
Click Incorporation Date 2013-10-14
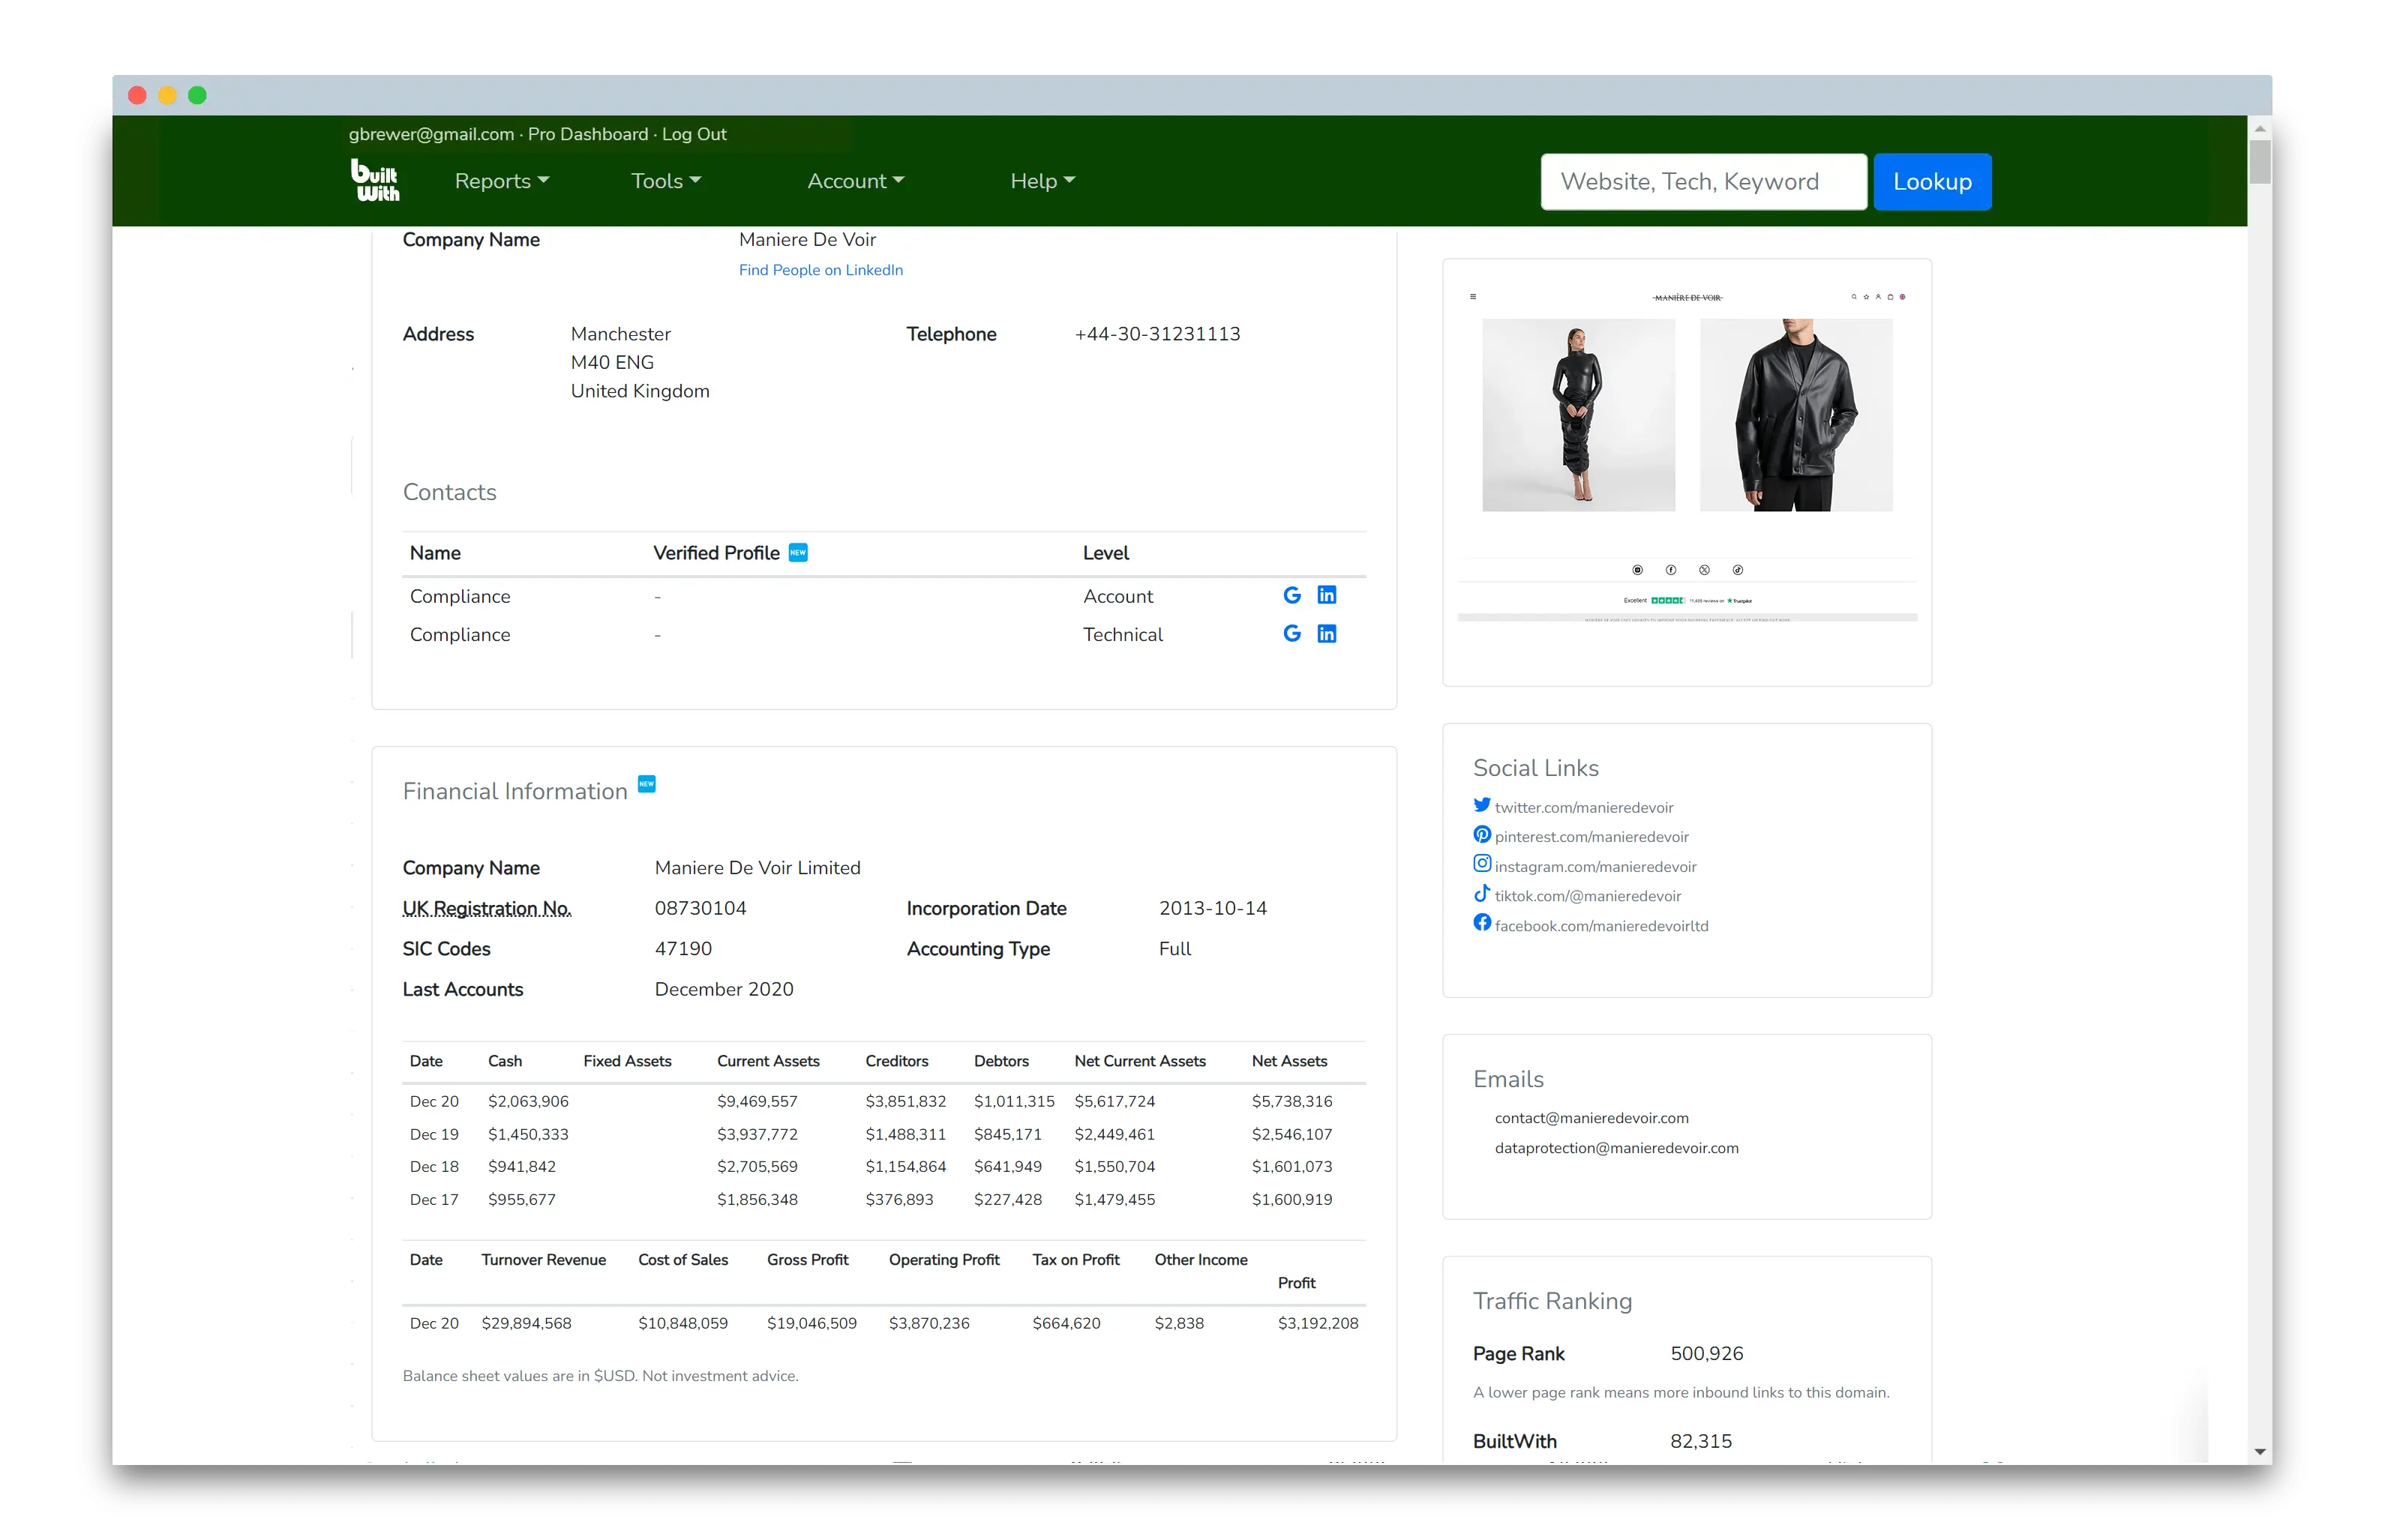[x=1213, y=909]
